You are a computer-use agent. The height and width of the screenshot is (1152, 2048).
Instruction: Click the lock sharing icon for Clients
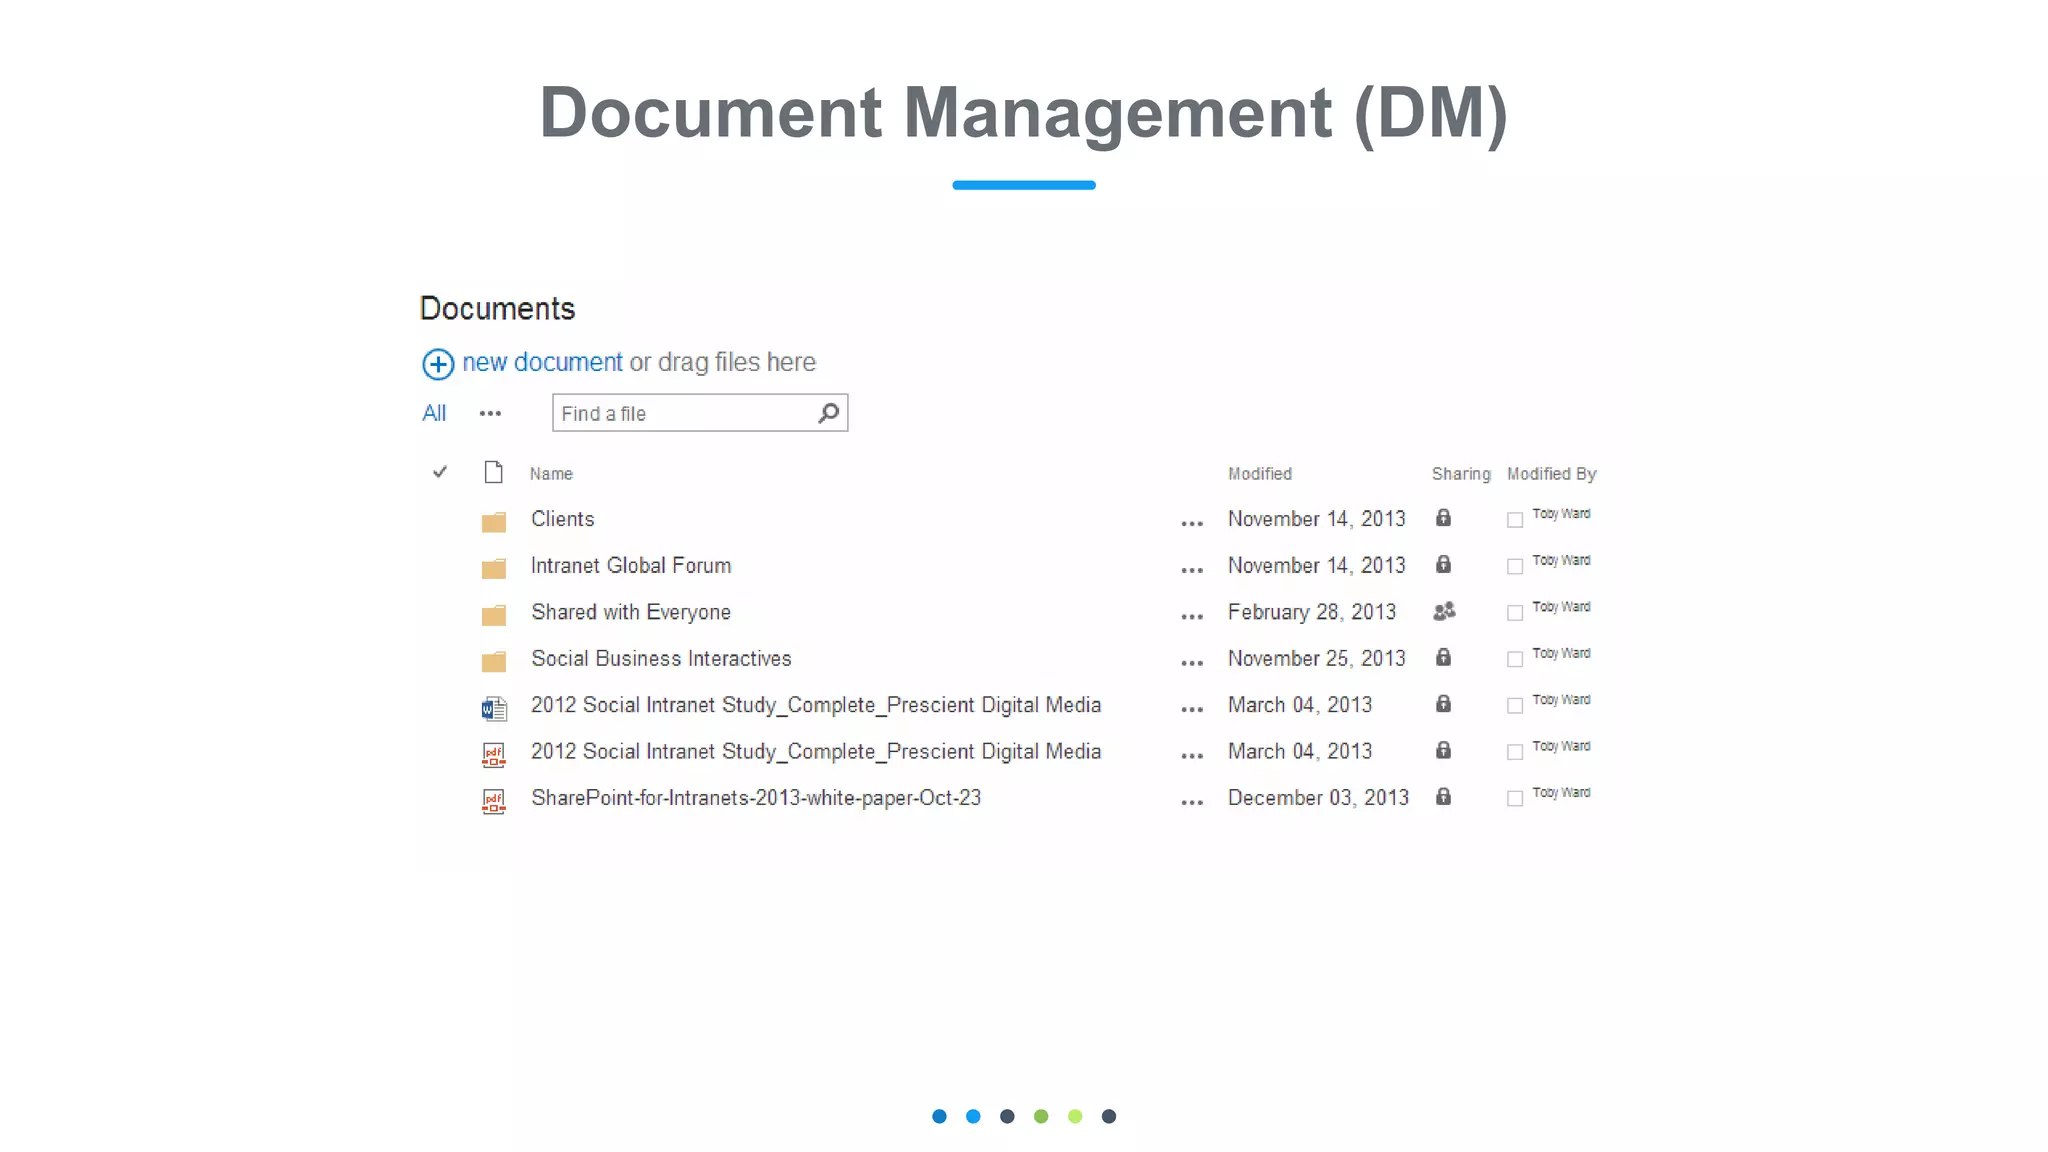pos(1443,518)
